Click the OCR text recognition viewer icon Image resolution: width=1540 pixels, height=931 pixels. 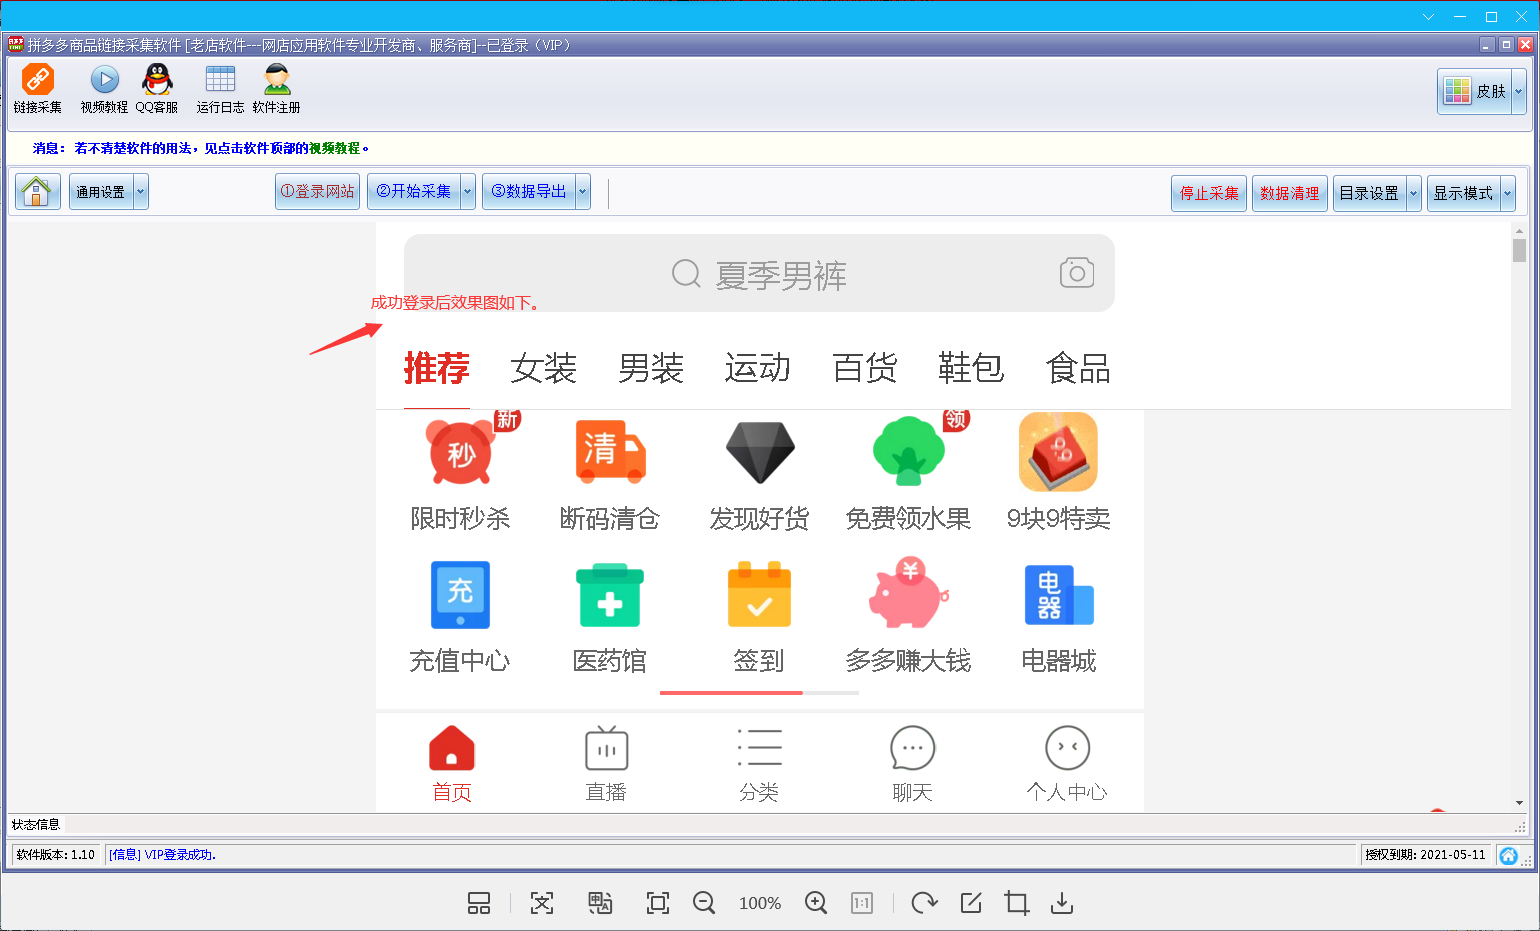pyautogui.click(x=542, y=903)
